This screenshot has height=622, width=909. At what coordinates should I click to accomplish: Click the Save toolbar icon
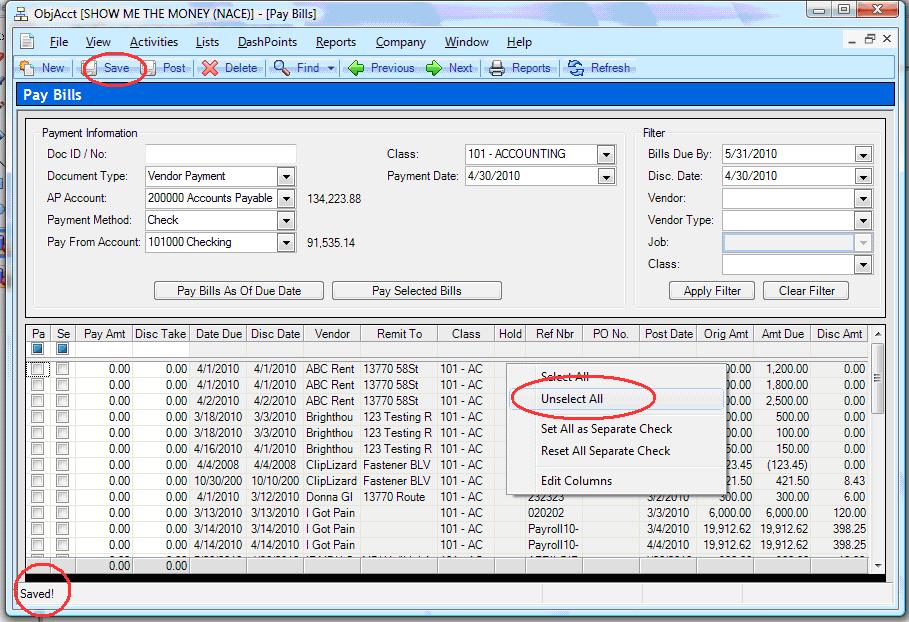click(91, 68)
